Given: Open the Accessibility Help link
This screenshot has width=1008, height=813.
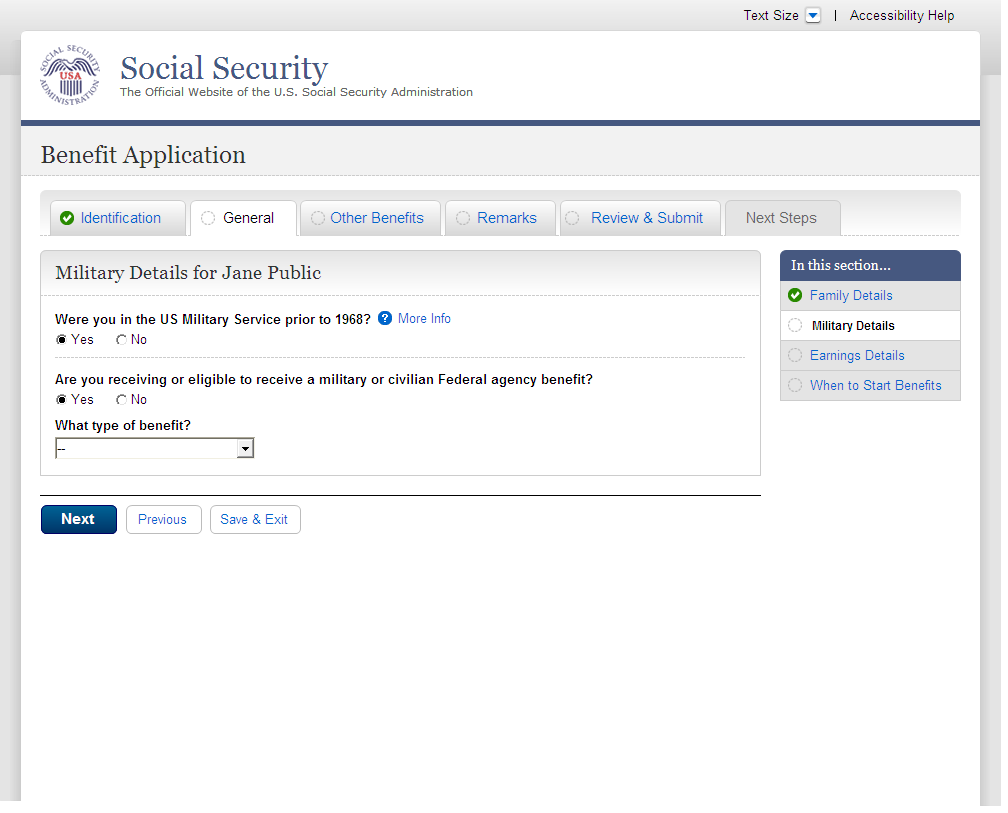Looking at the screenshot, I should point(902,16).
